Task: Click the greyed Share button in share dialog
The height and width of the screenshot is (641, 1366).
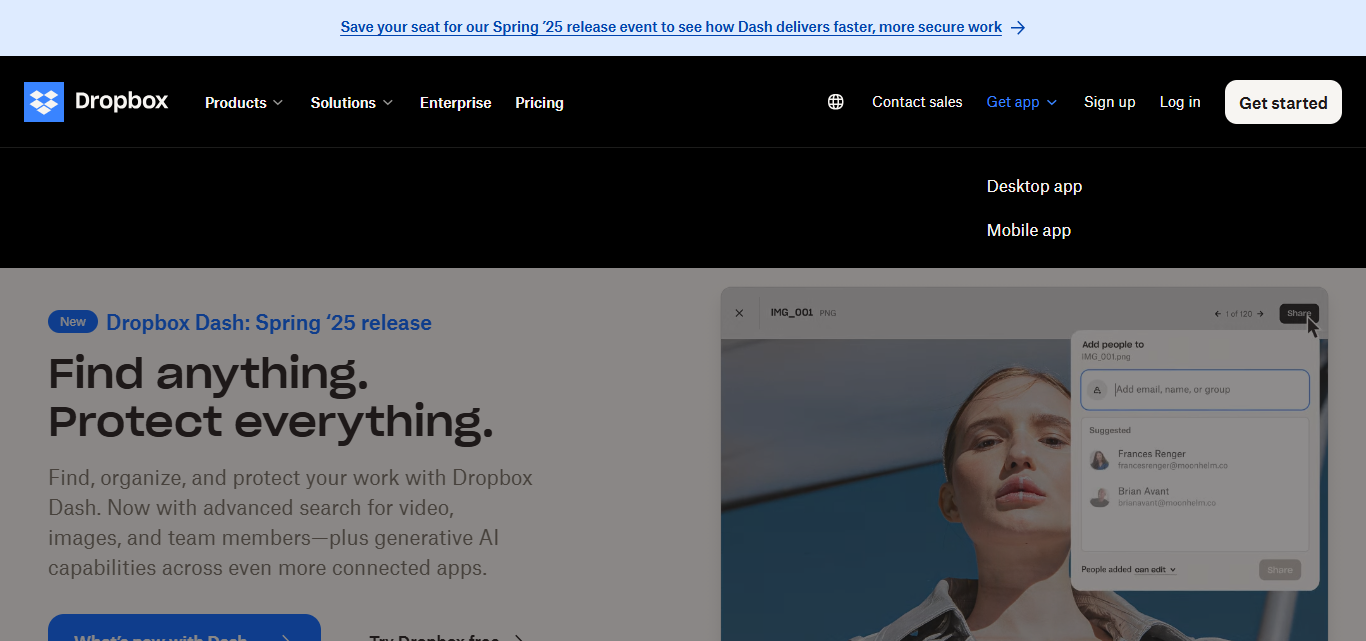Action: click(1280, 570)
